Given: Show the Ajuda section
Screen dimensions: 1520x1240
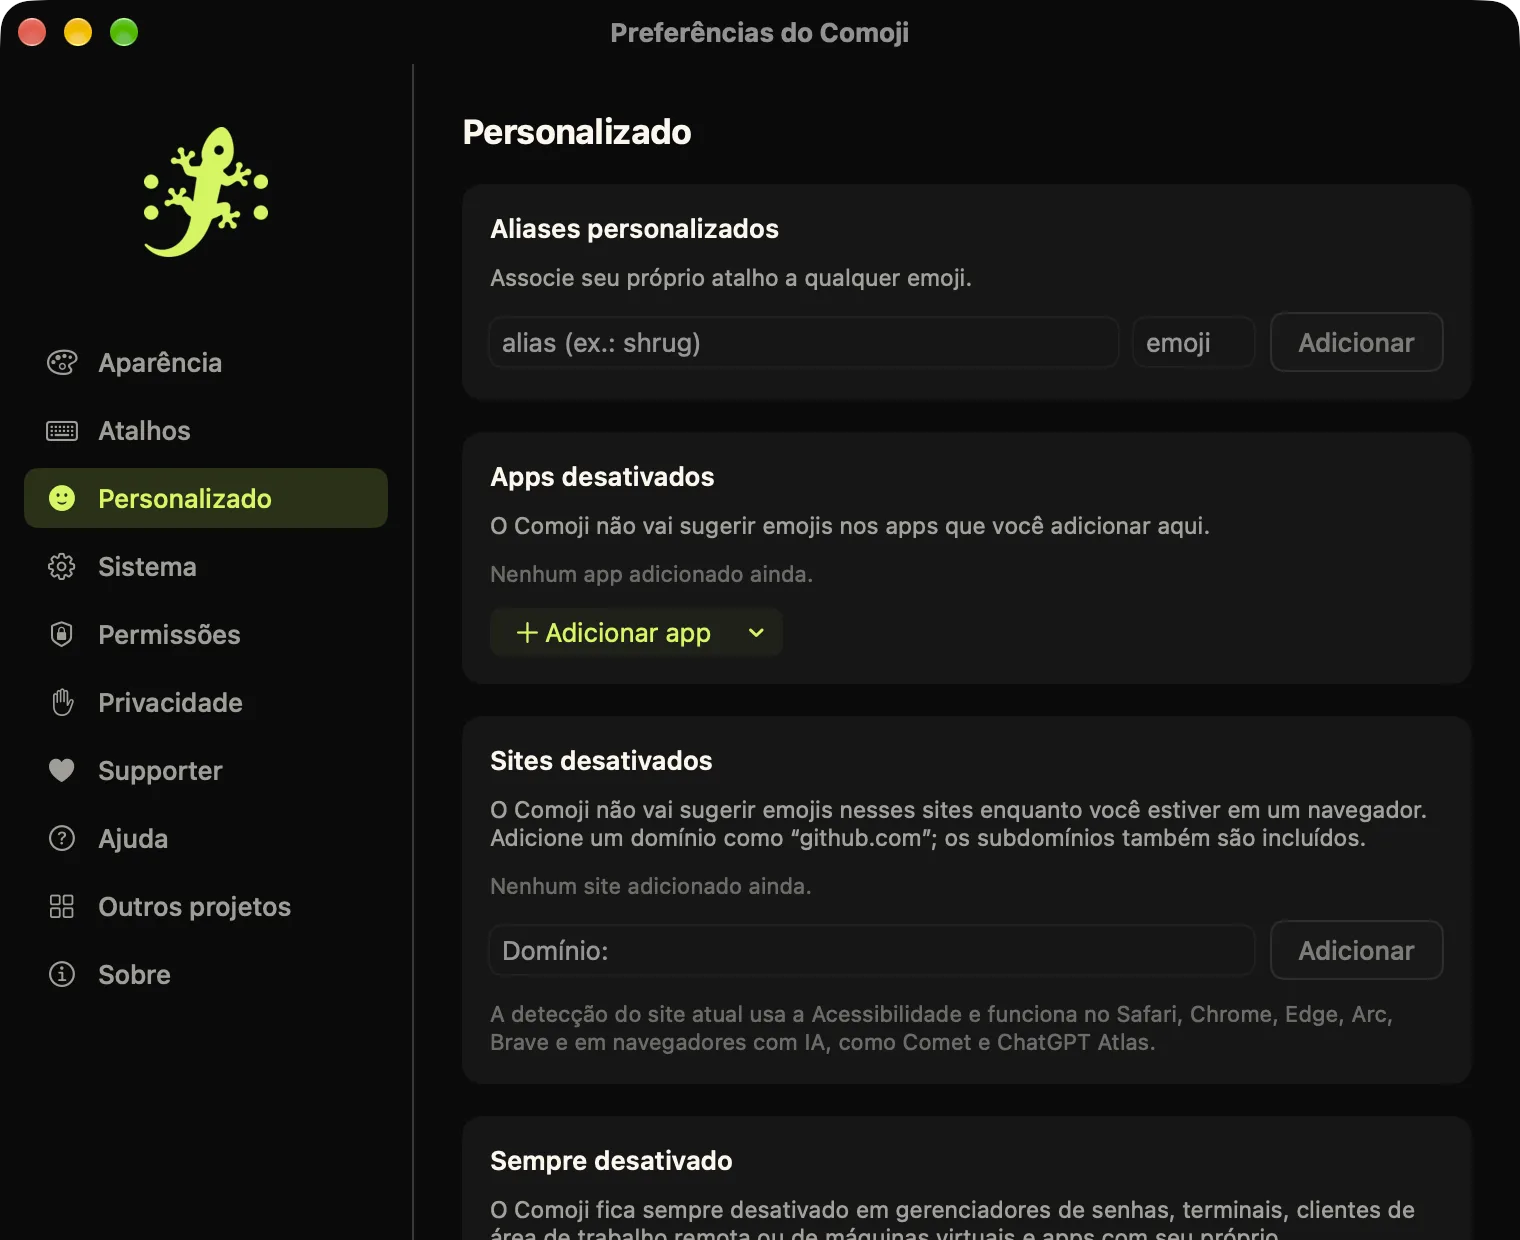Looking at the screenshot, I should tap(206, 838).
